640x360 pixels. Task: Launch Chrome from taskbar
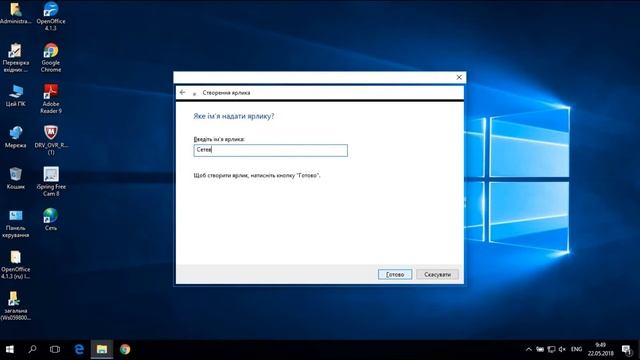(125, 349)
